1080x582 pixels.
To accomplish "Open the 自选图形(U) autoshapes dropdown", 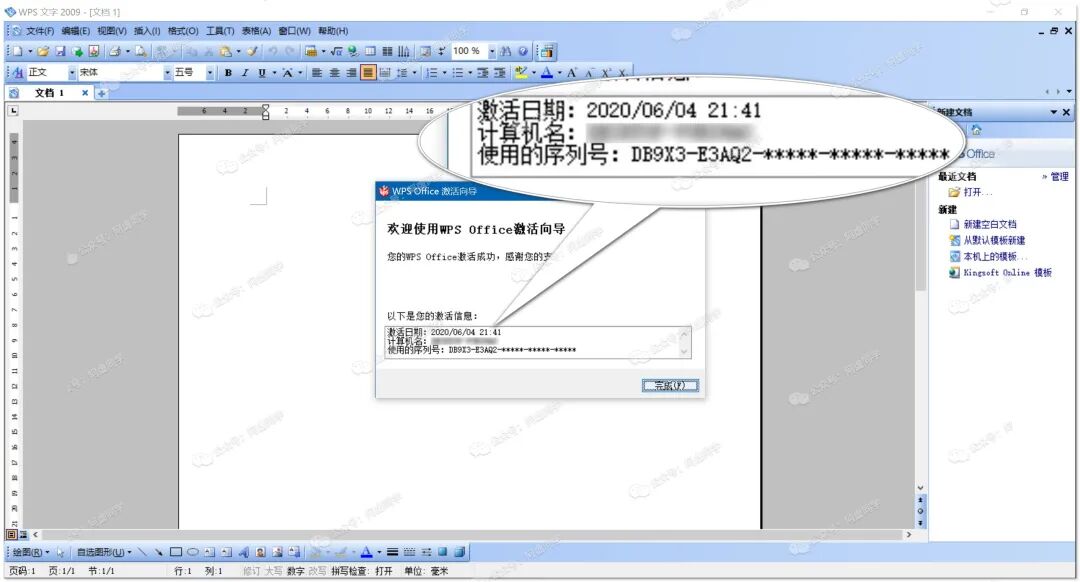I will 103,552.
